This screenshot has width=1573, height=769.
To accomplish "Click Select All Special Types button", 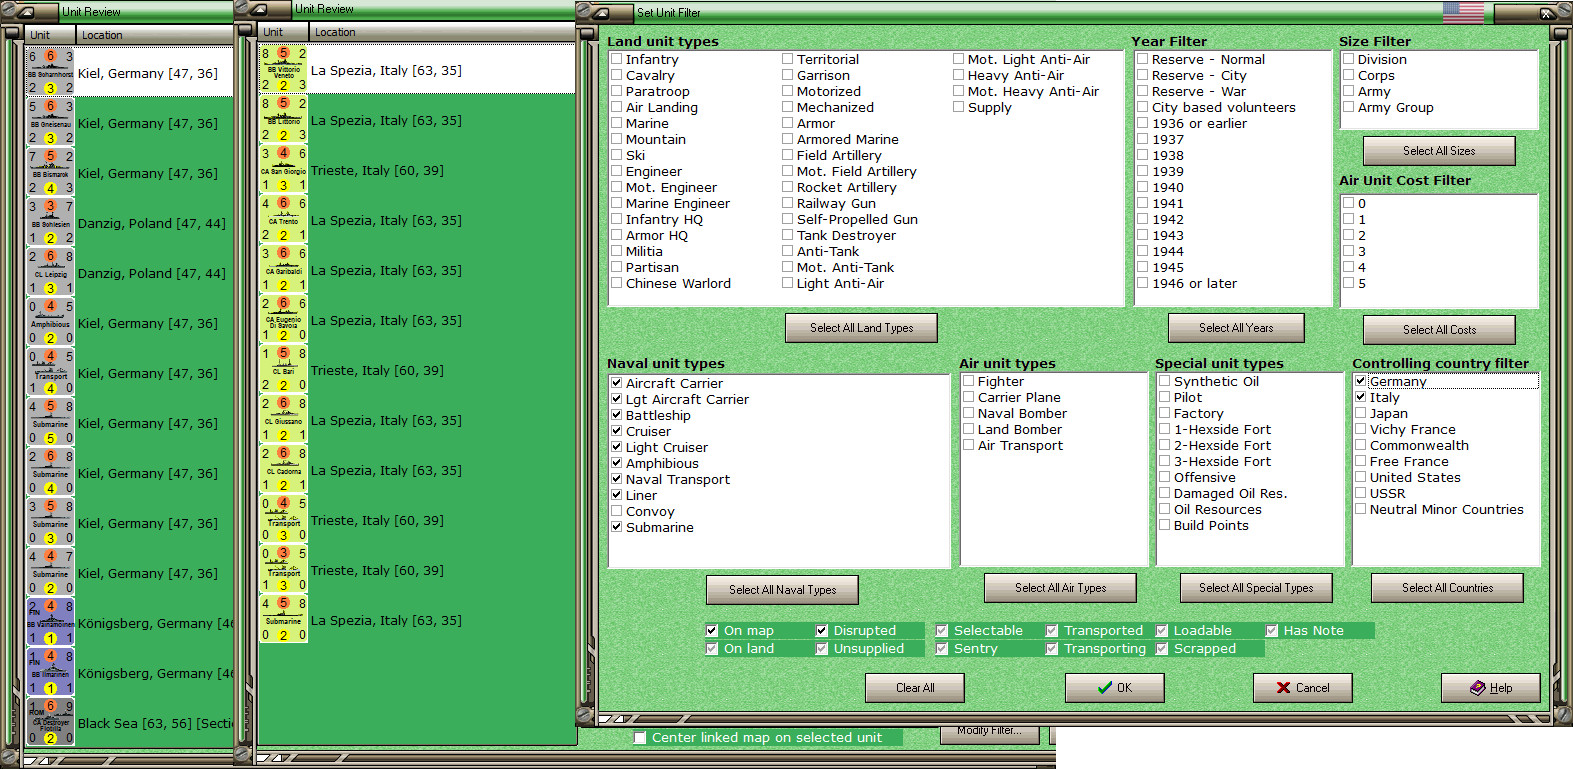I will [x=1256, y=588].
